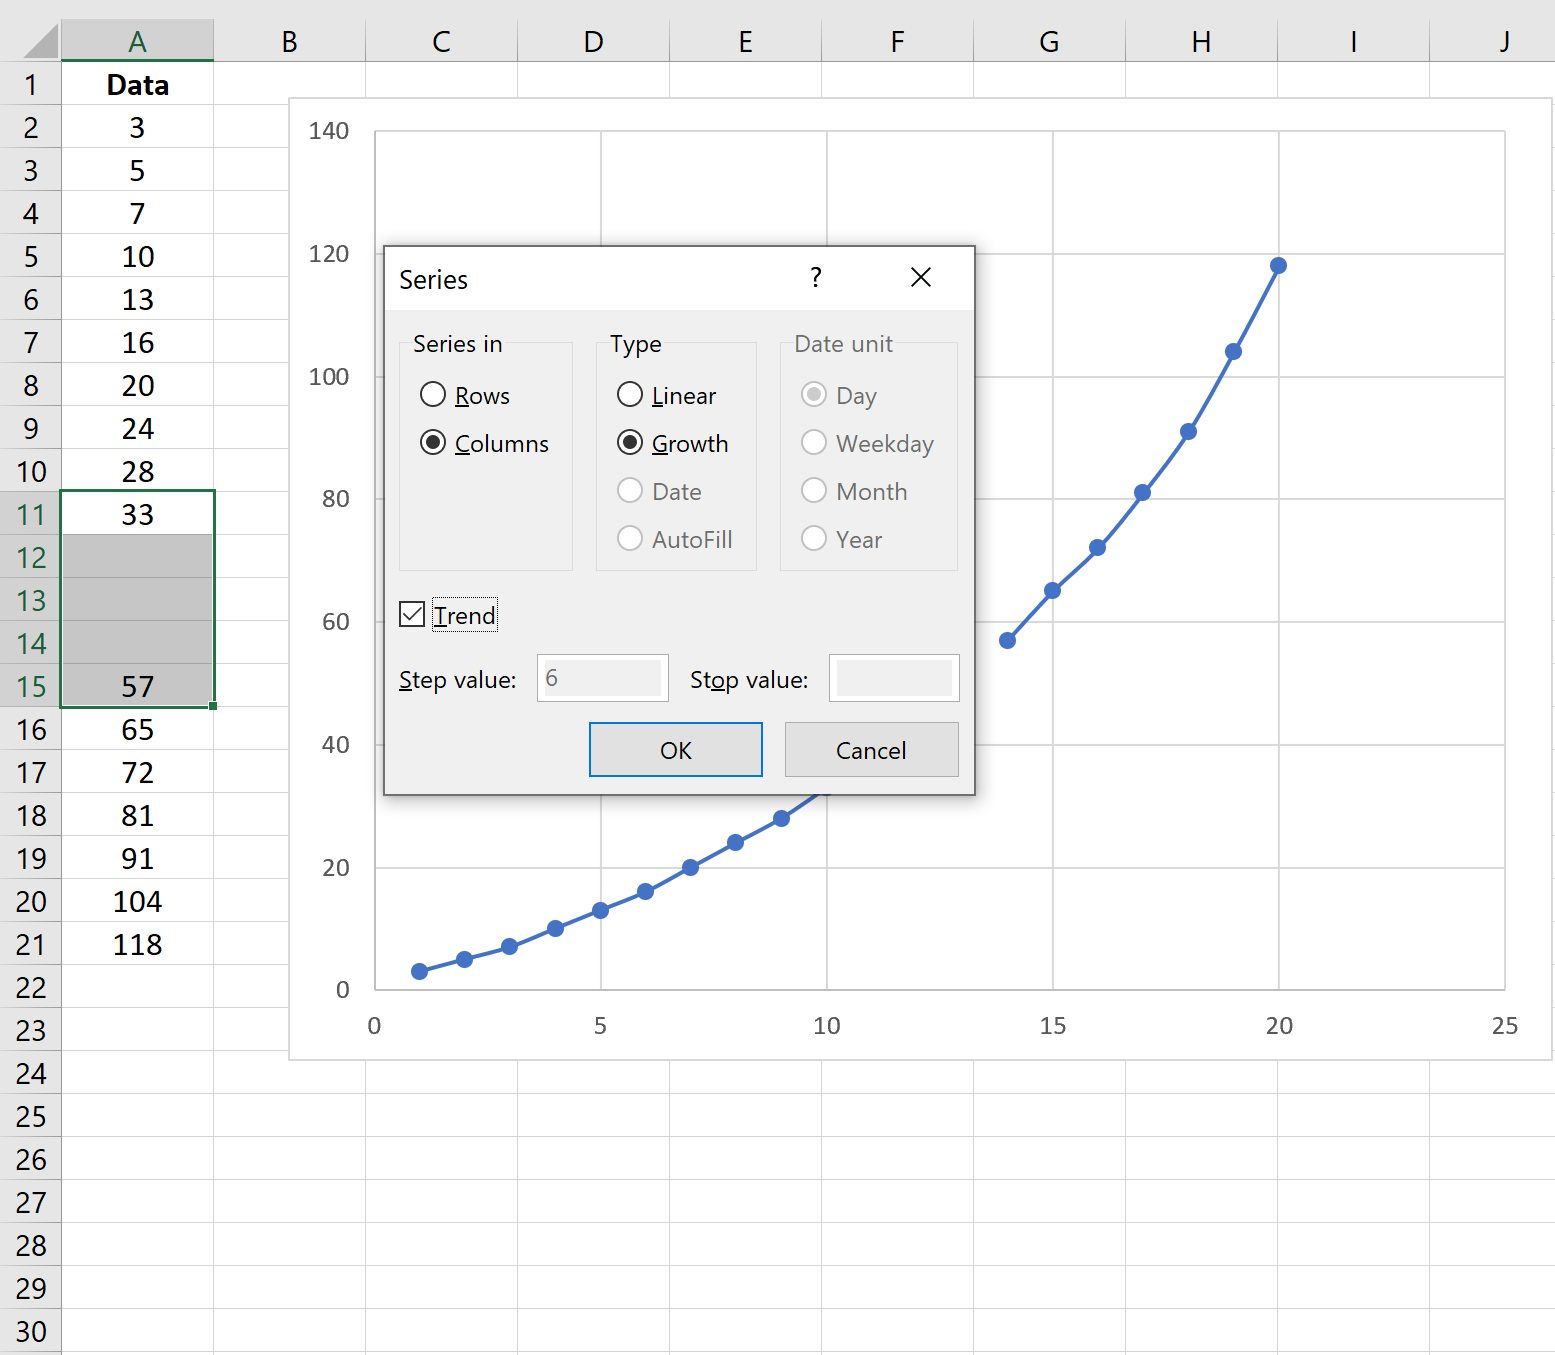The width and height of the screenshot is (1555, 1355).
Task: Click the Step value field showing 6
Action: coord(602,678)
